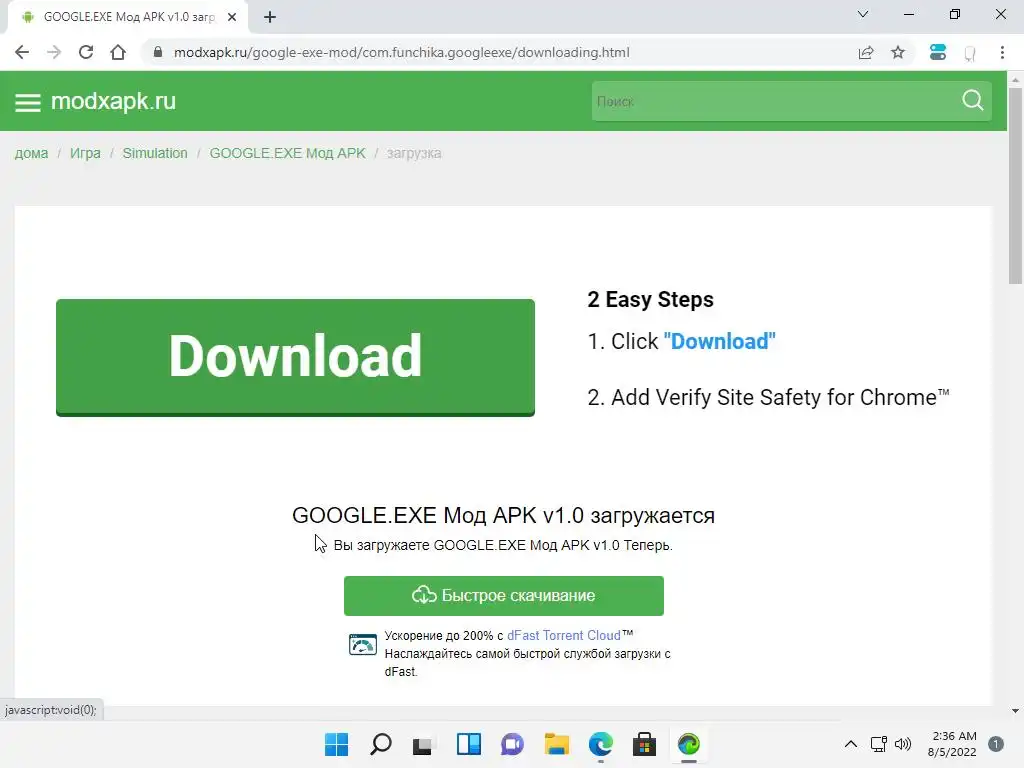Screen dimensions: 1024x768
Task: Show hidden system tray icons
Action: tap(850, 744)
